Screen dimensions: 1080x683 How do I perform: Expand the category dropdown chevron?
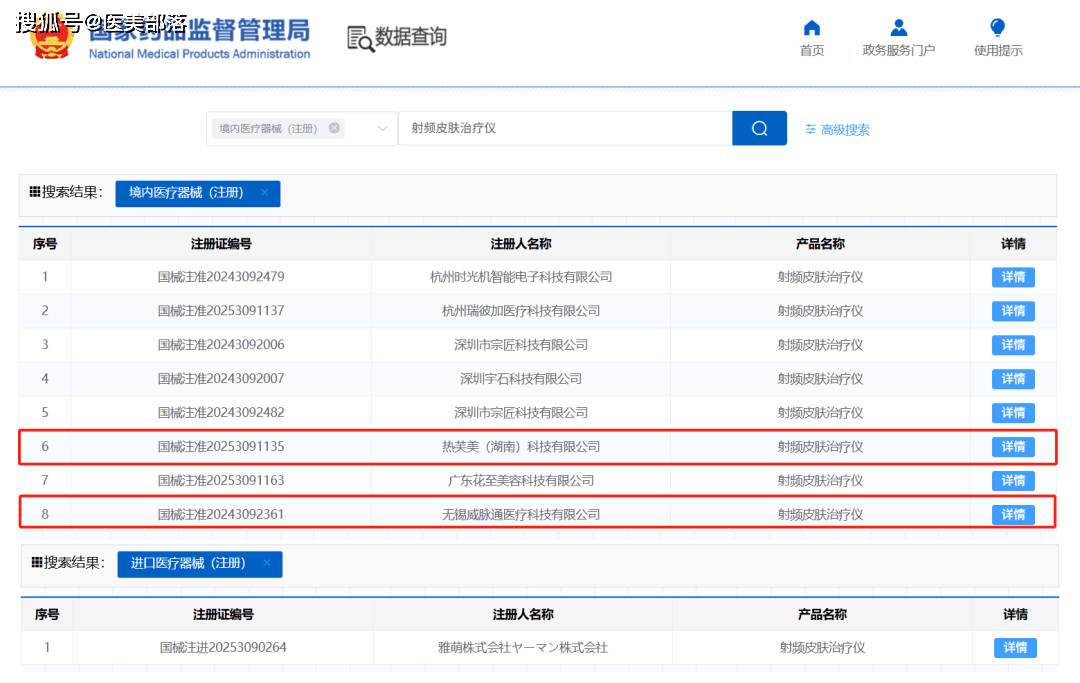pos(383,129)
